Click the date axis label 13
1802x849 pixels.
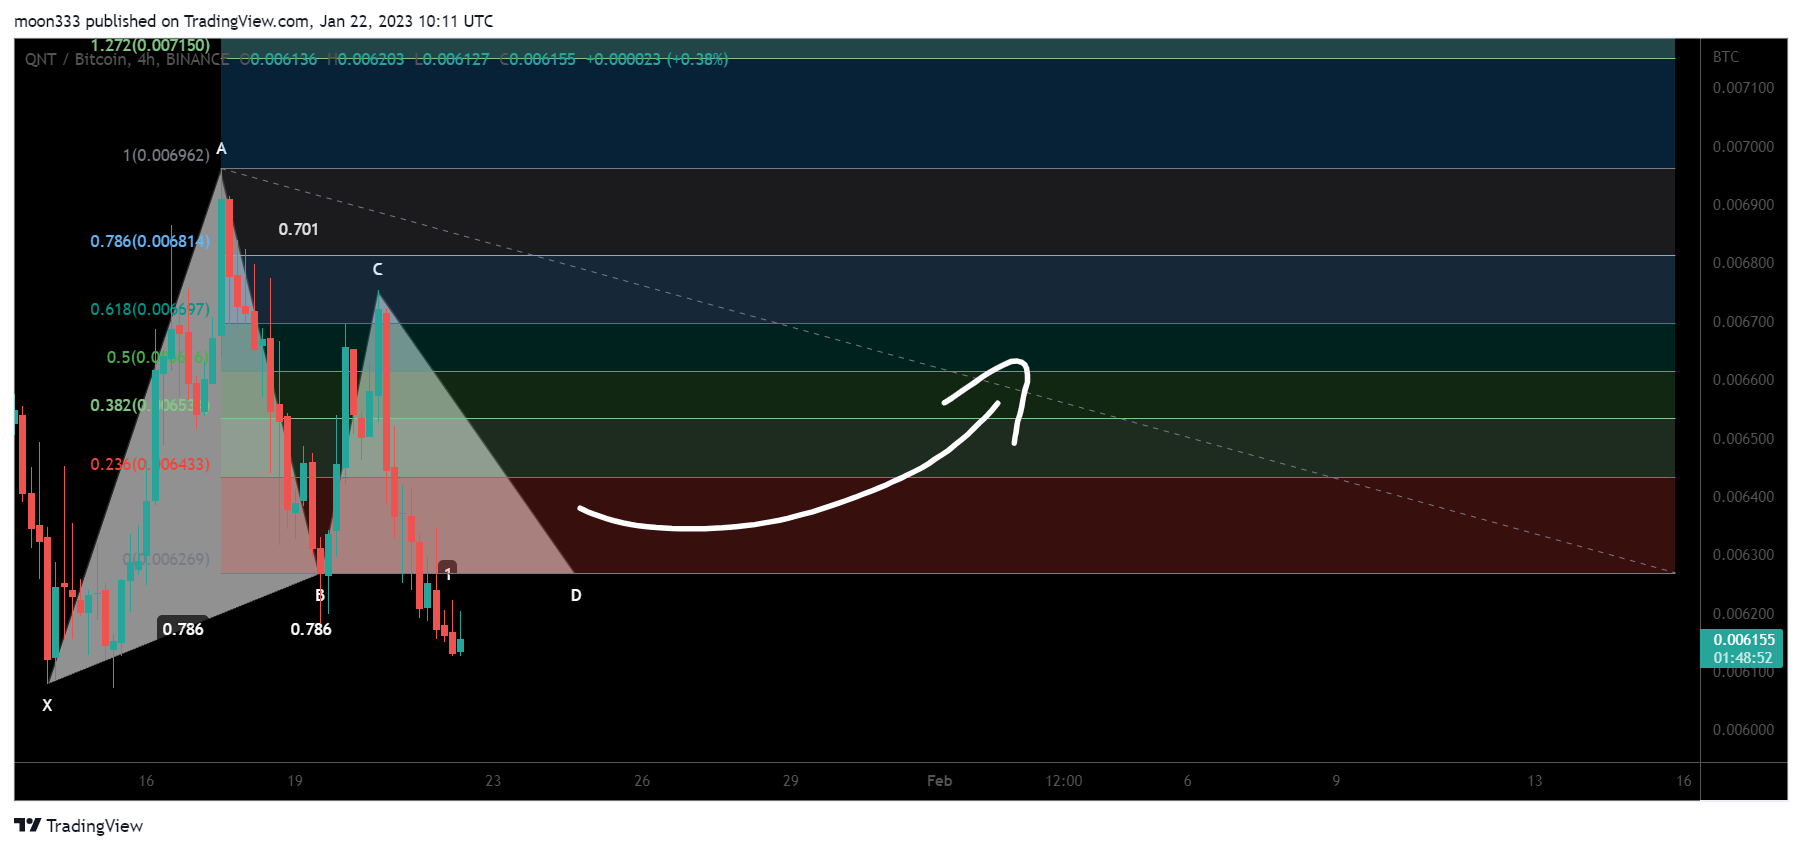(x=1535, y=781)
